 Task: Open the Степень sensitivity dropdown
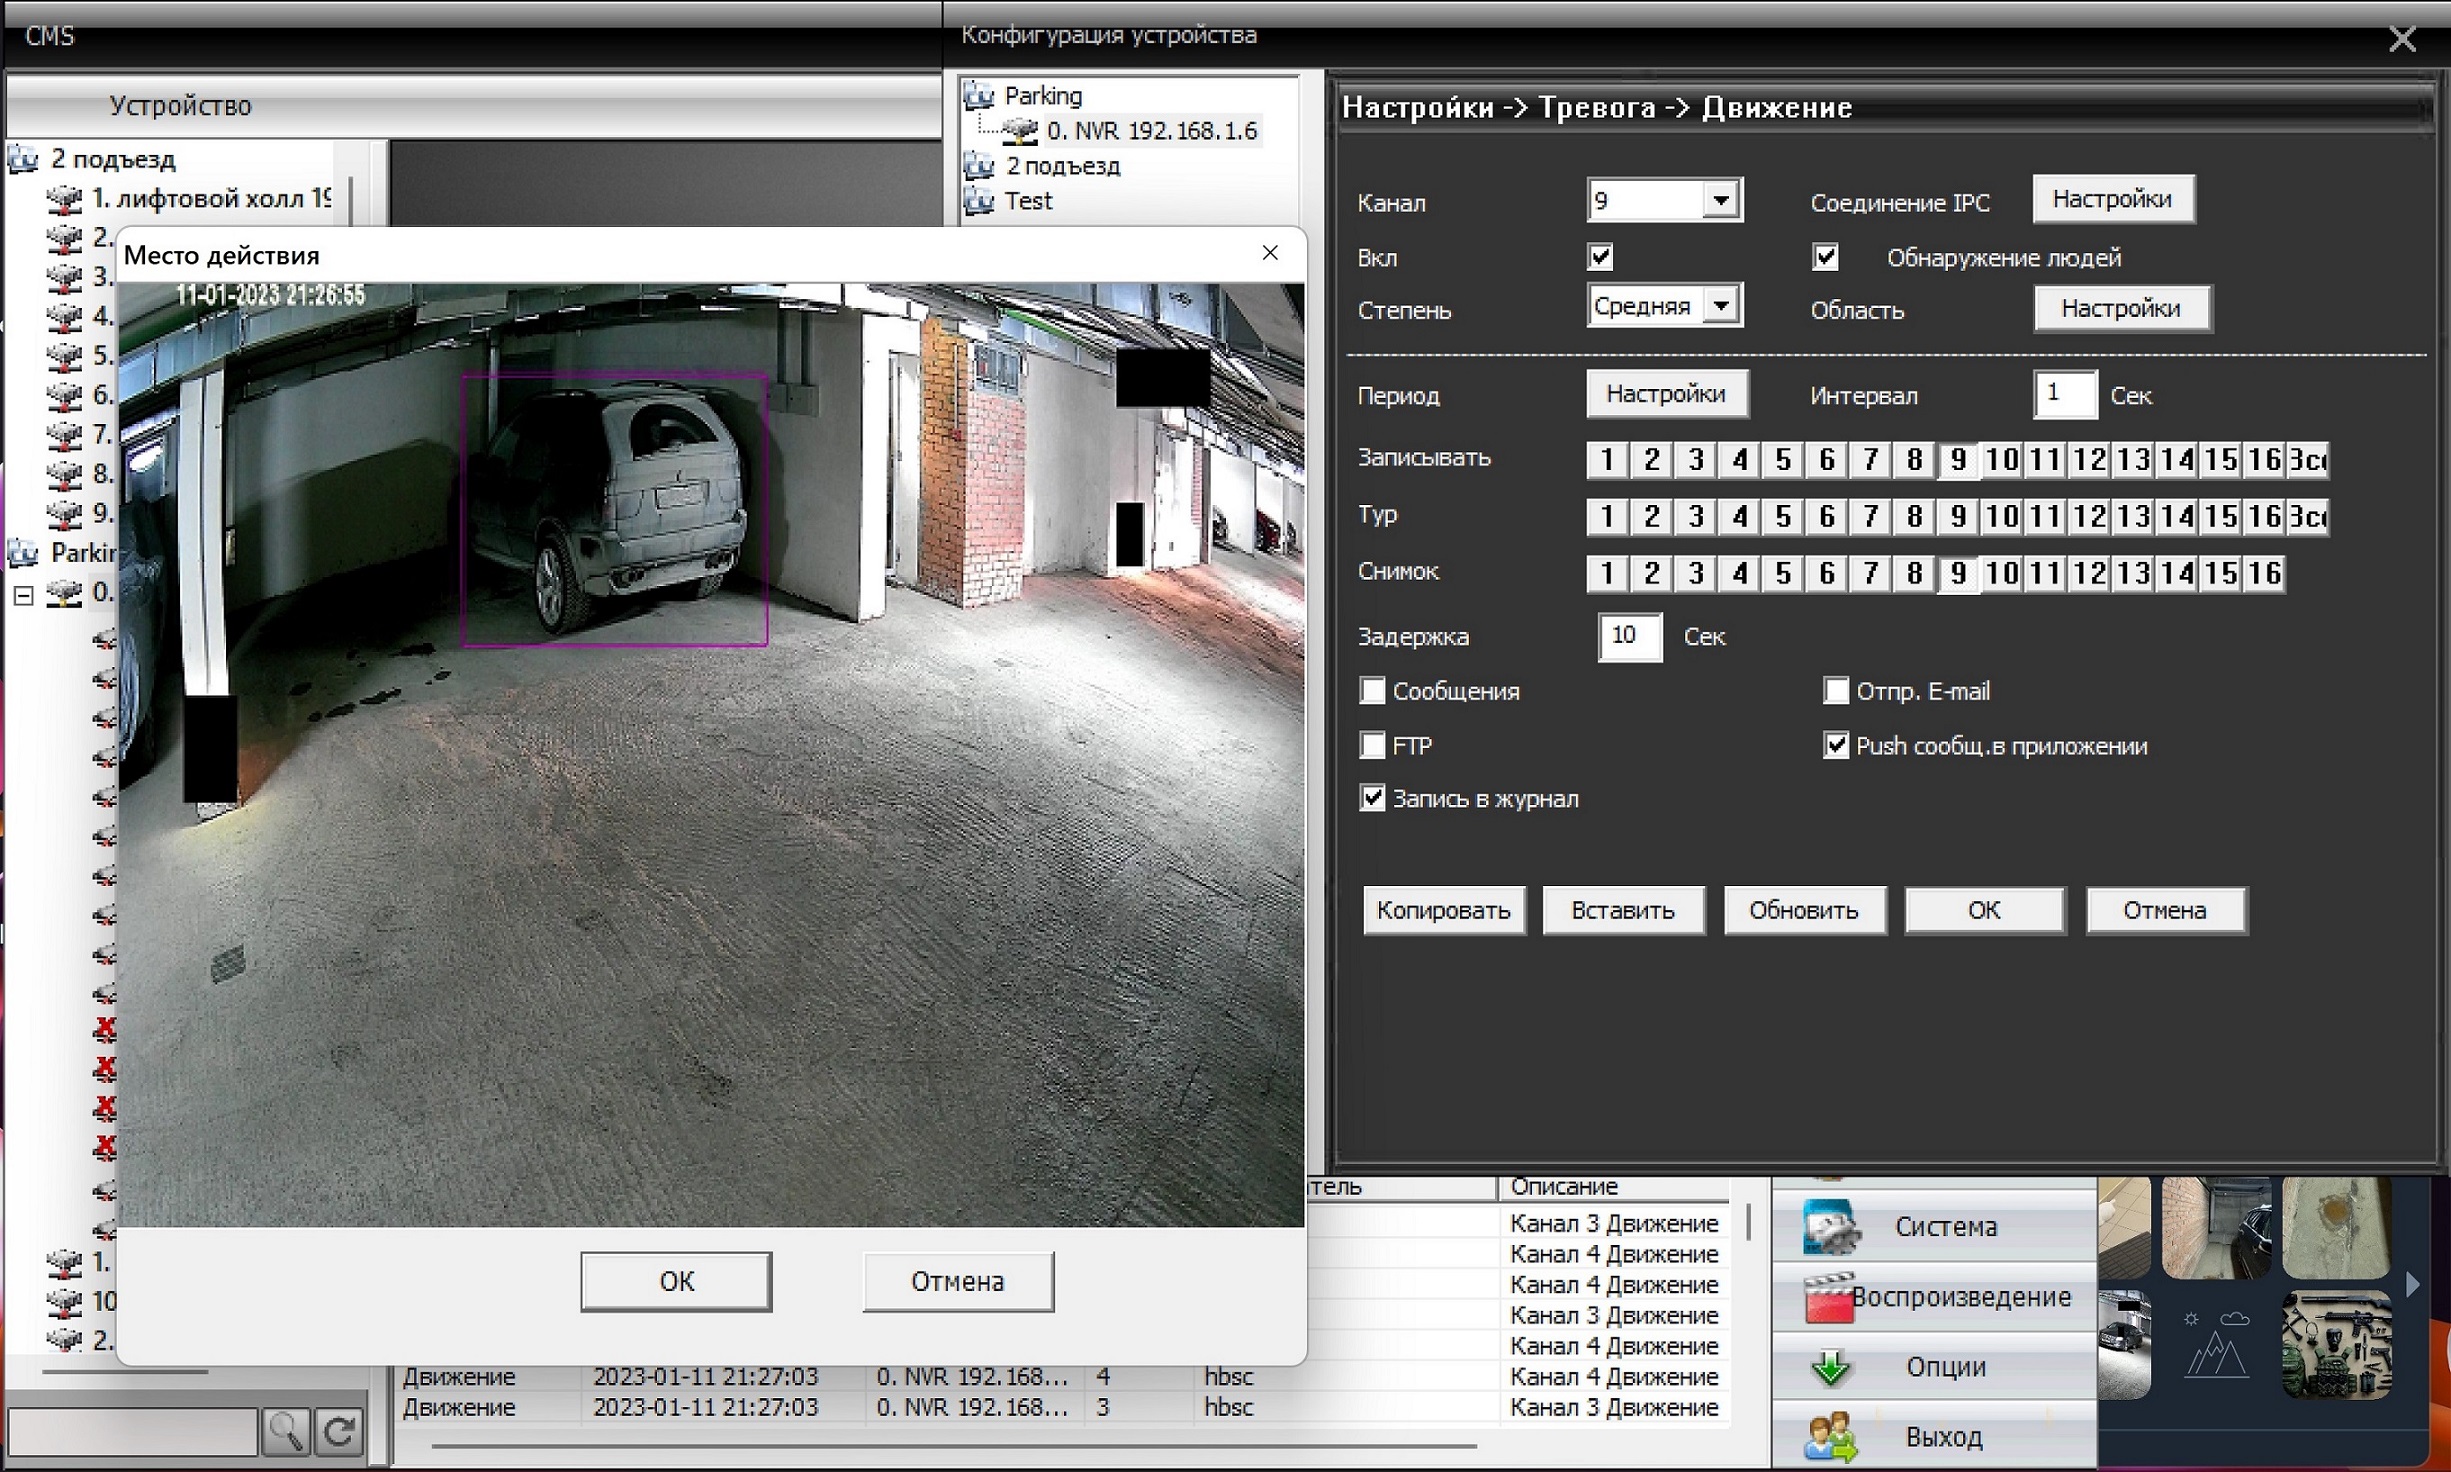[1720, 306]
